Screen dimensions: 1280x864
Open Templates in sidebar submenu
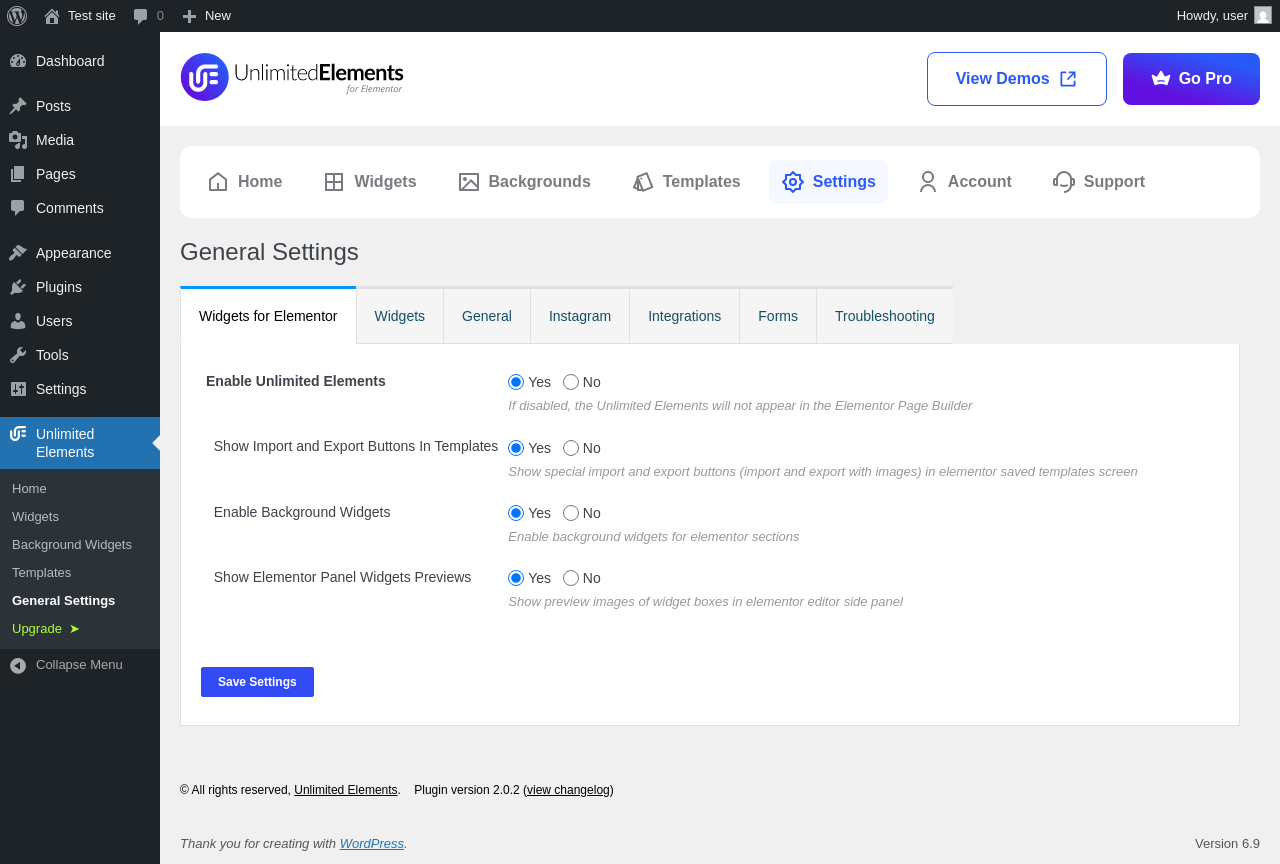(42, 573)
